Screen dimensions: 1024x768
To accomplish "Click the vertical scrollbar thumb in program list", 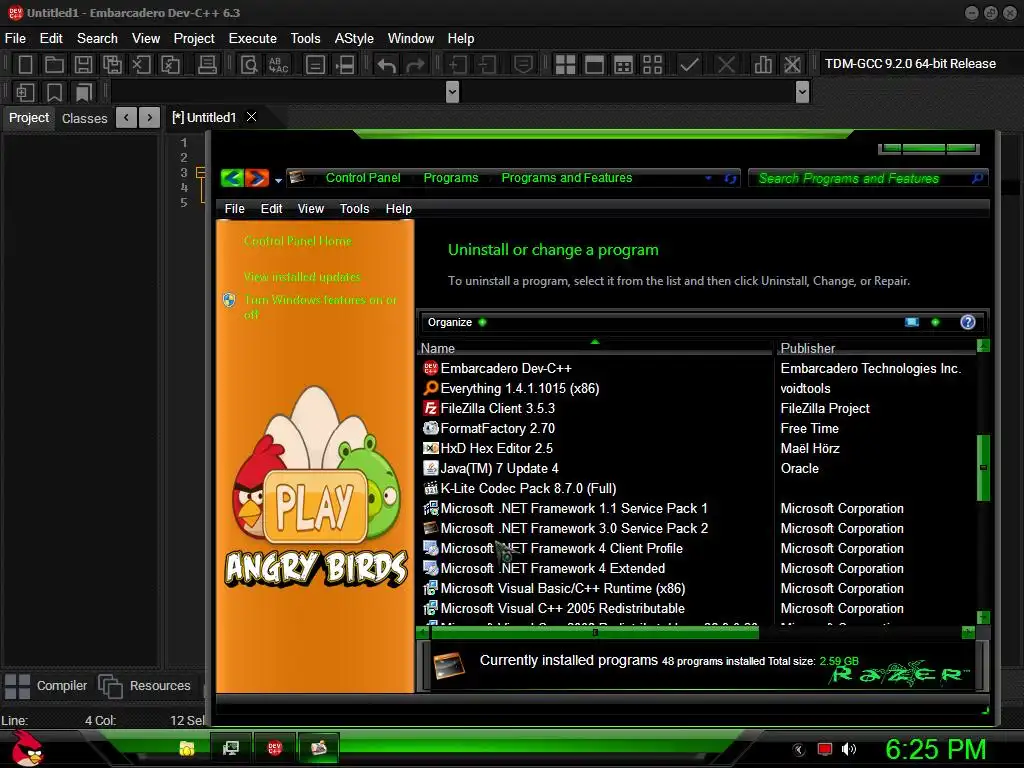I will click(x=983, y=468).
